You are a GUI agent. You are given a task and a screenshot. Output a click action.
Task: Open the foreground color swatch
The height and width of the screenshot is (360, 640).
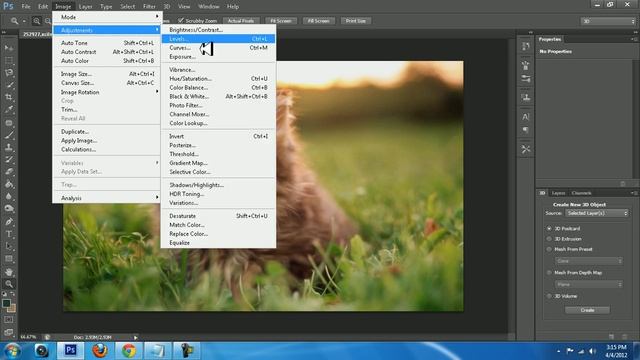click(6, 303)
